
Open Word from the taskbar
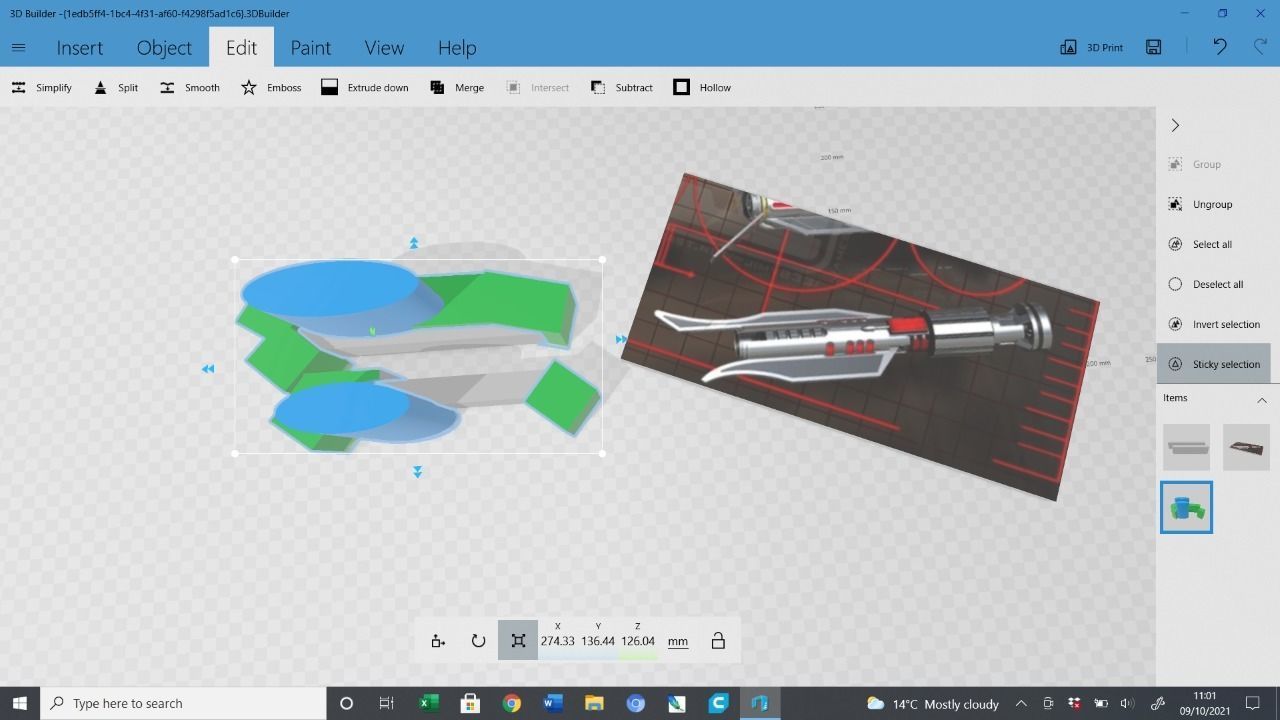(553, 703)
